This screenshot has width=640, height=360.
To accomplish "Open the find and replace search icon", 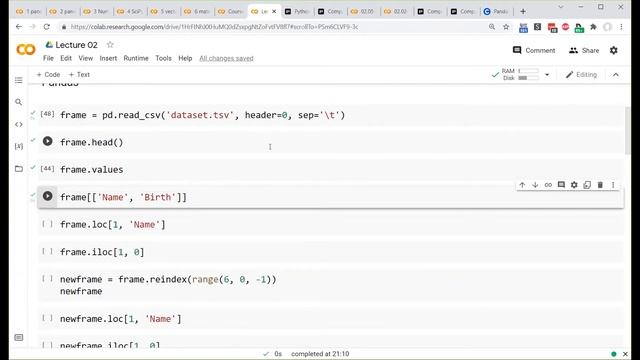I will 19,102.
